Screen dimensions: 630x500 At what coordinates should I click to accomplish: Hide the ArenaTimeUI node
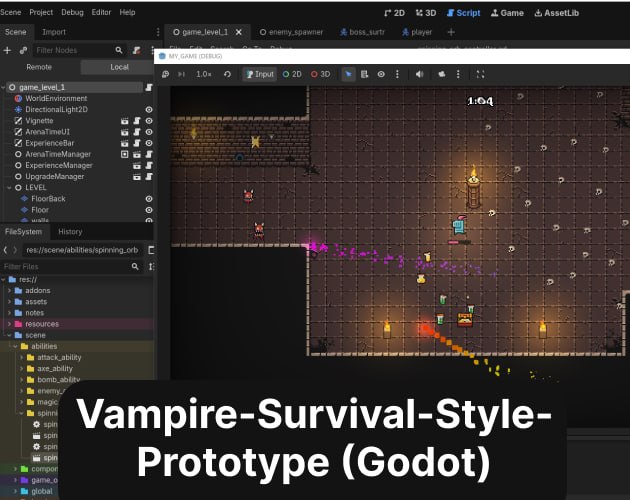coord(149,132)
